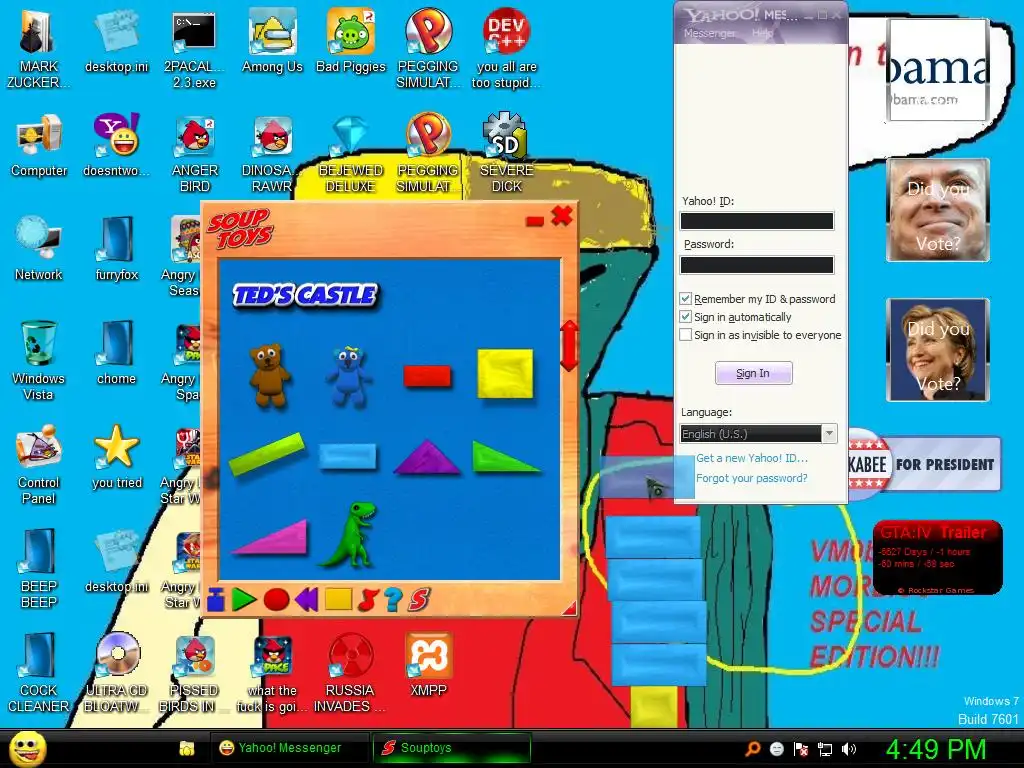Select the Windows Vista recycle bin icon
Screen dimensions: 1024x768
click(39, 360)
